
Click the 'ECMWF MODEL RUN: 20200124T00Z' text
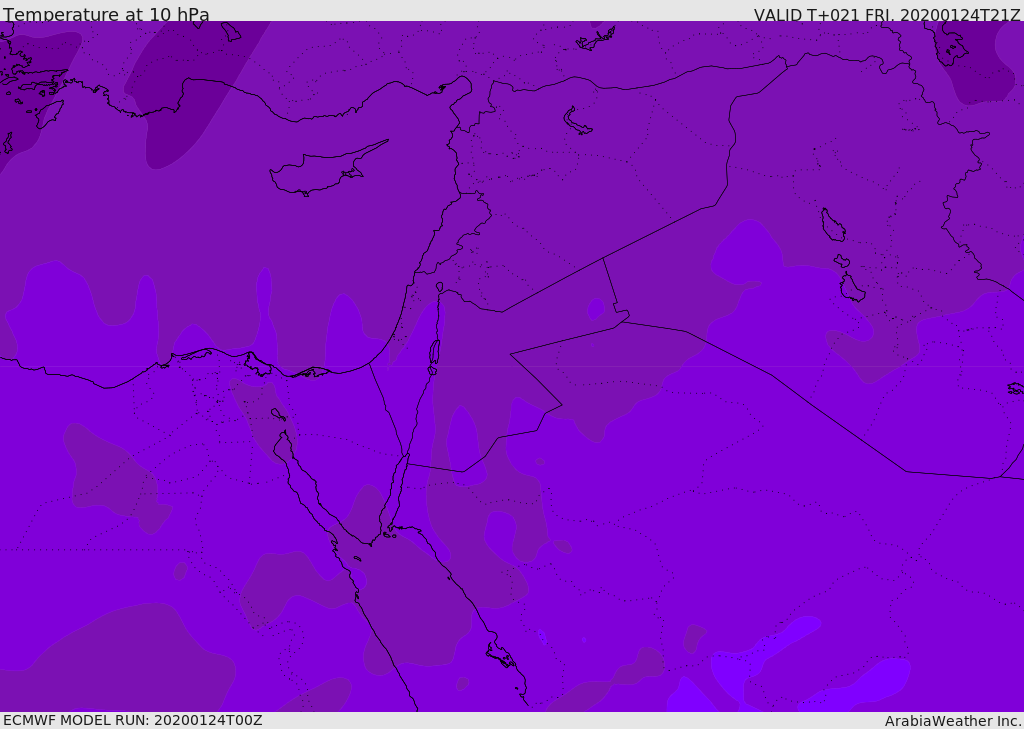click(x=133, y=720)
